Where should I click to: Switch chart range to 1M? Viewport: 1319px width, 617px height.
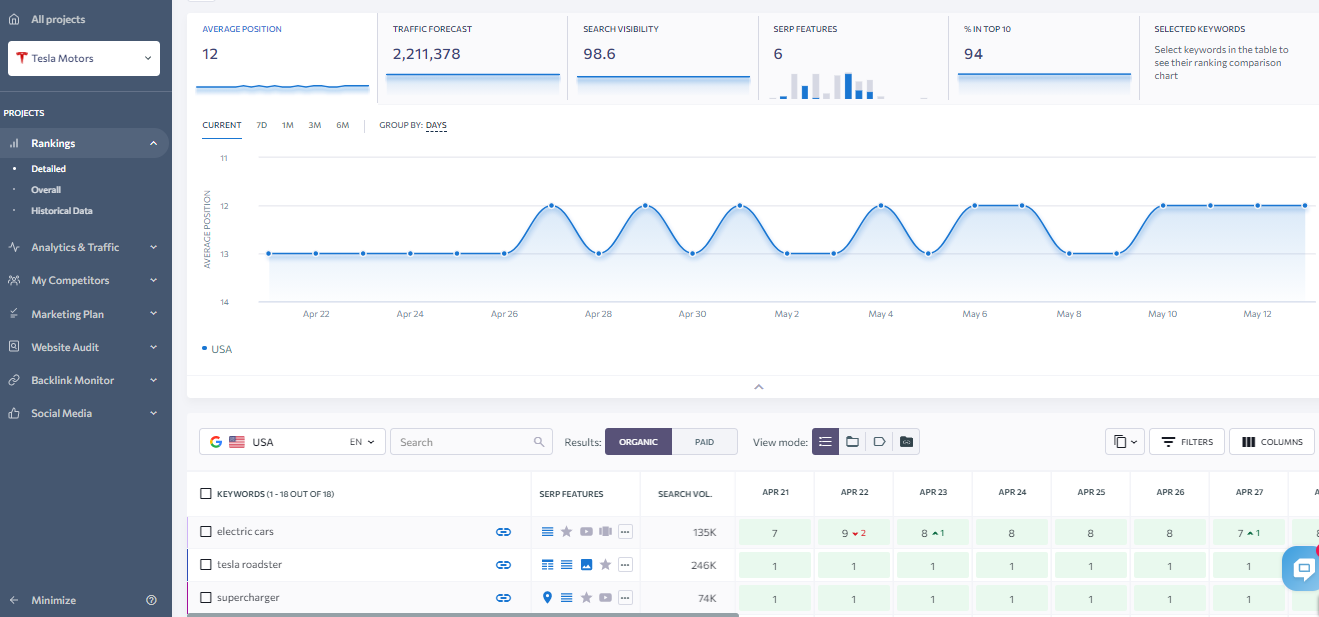tap(287, 125)
